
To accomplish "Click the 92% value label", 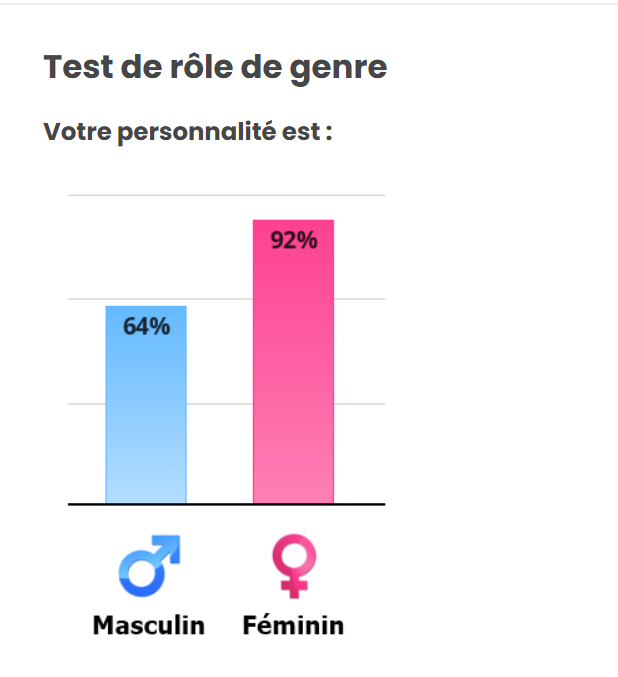I will (x=293, y=240).
